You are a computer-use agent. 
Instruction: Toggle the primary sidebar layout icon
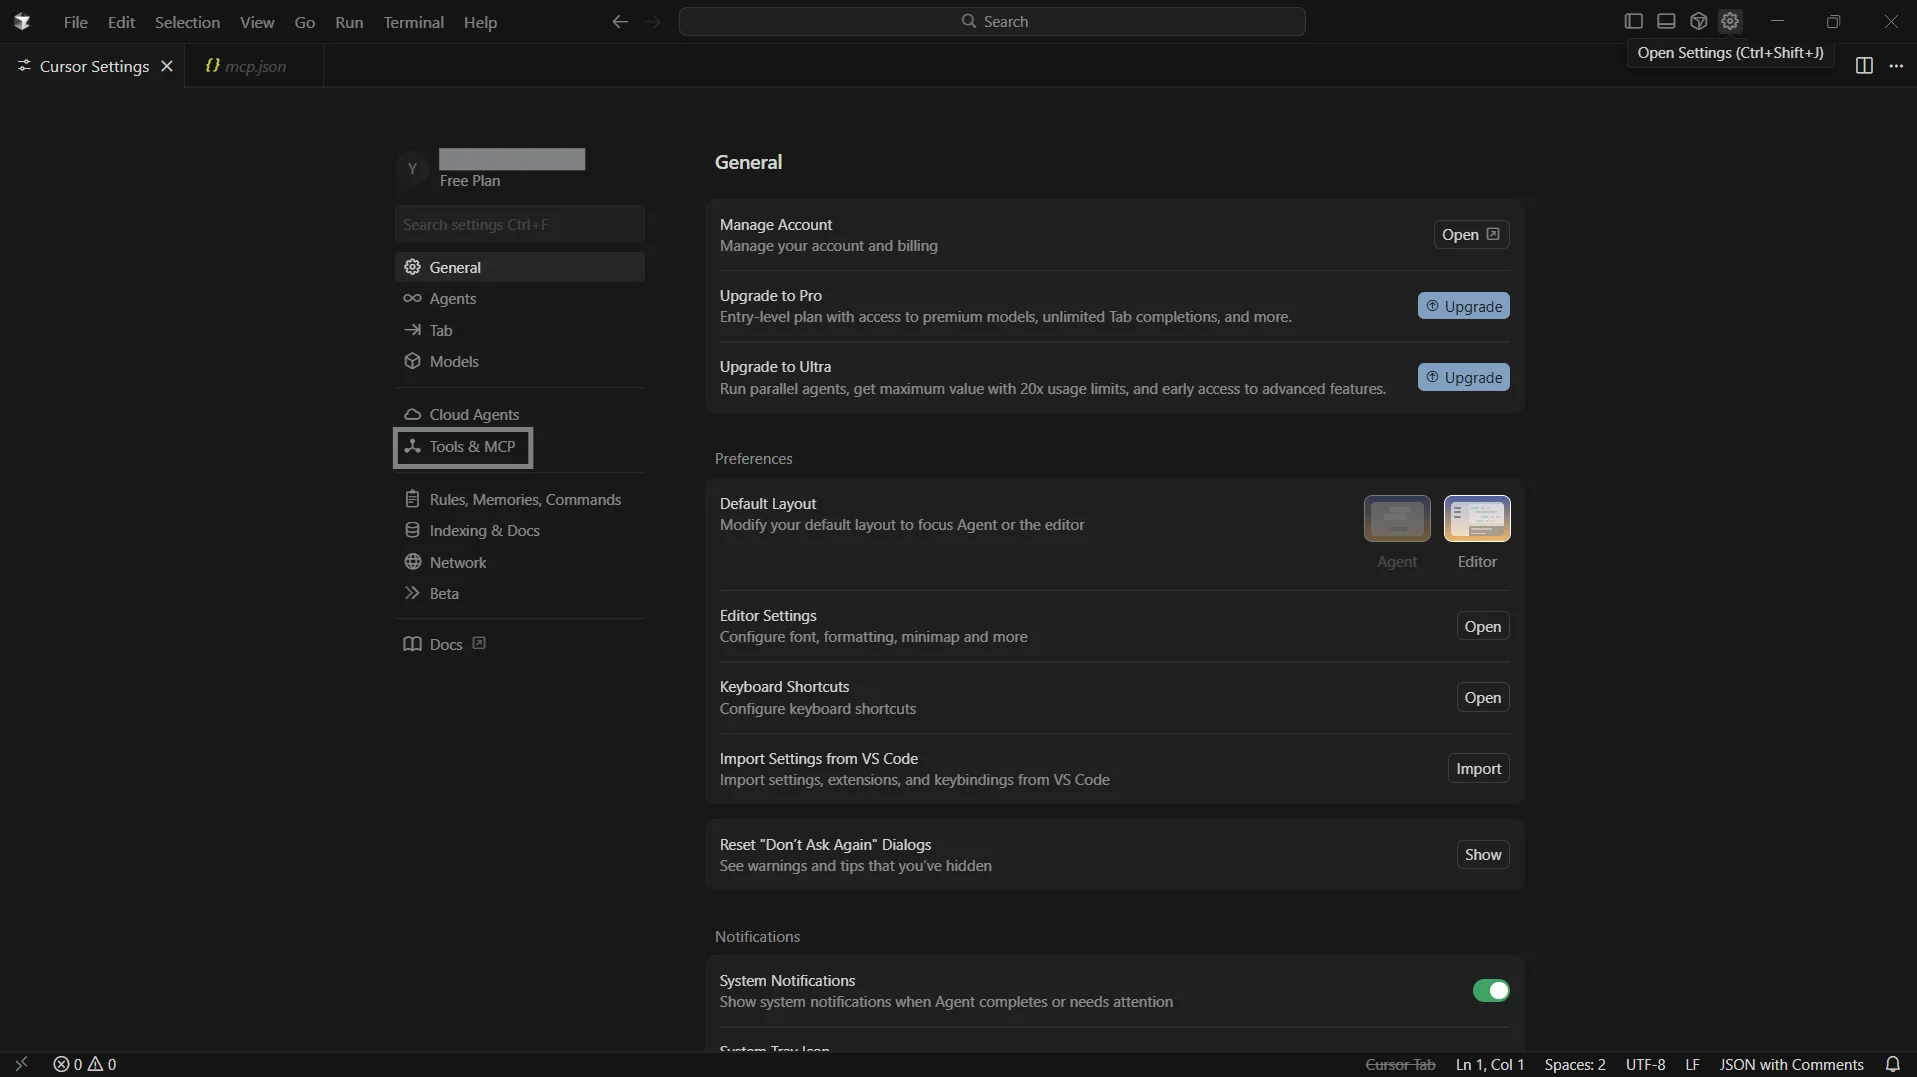pos(1633,21)
